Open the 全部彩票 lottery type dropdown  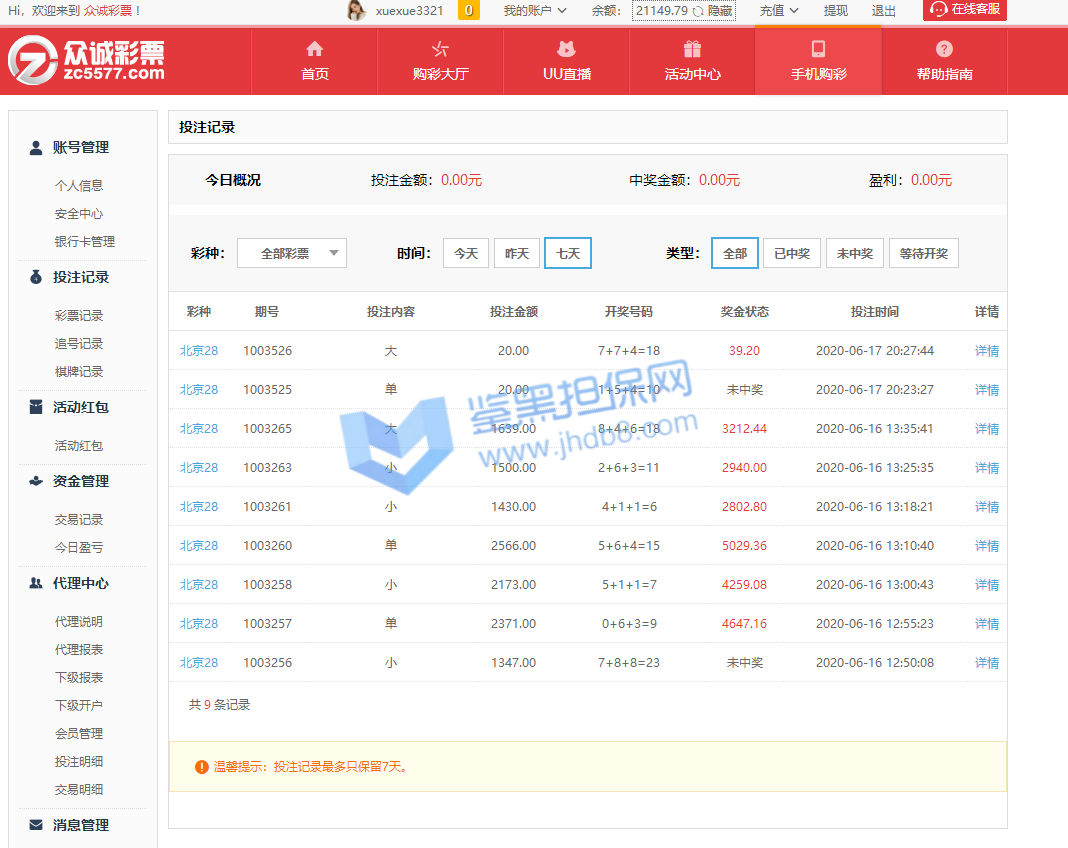pyautogui.click(x=292, y=254)
